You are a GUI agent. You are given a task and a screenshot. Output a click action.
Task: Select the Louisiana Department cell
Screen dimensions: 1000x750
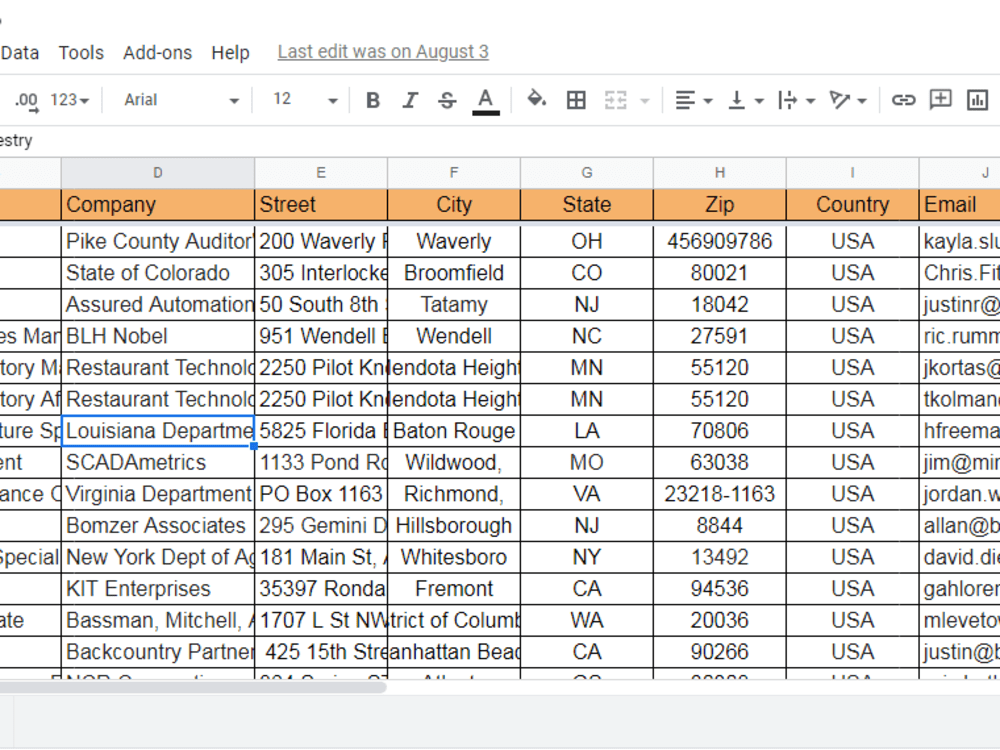coord(158,431)
